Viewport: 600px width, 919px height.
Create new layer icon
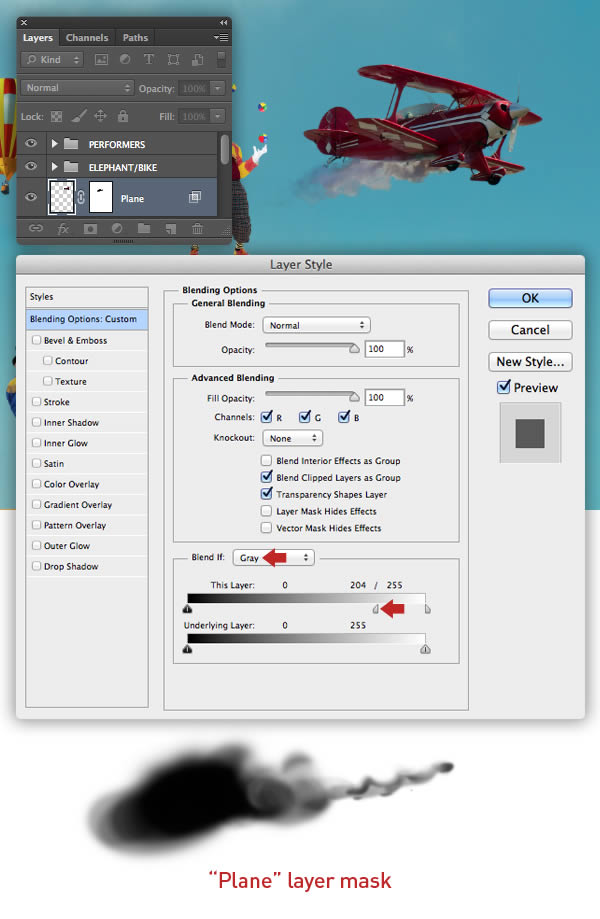(x=171, y=229)
